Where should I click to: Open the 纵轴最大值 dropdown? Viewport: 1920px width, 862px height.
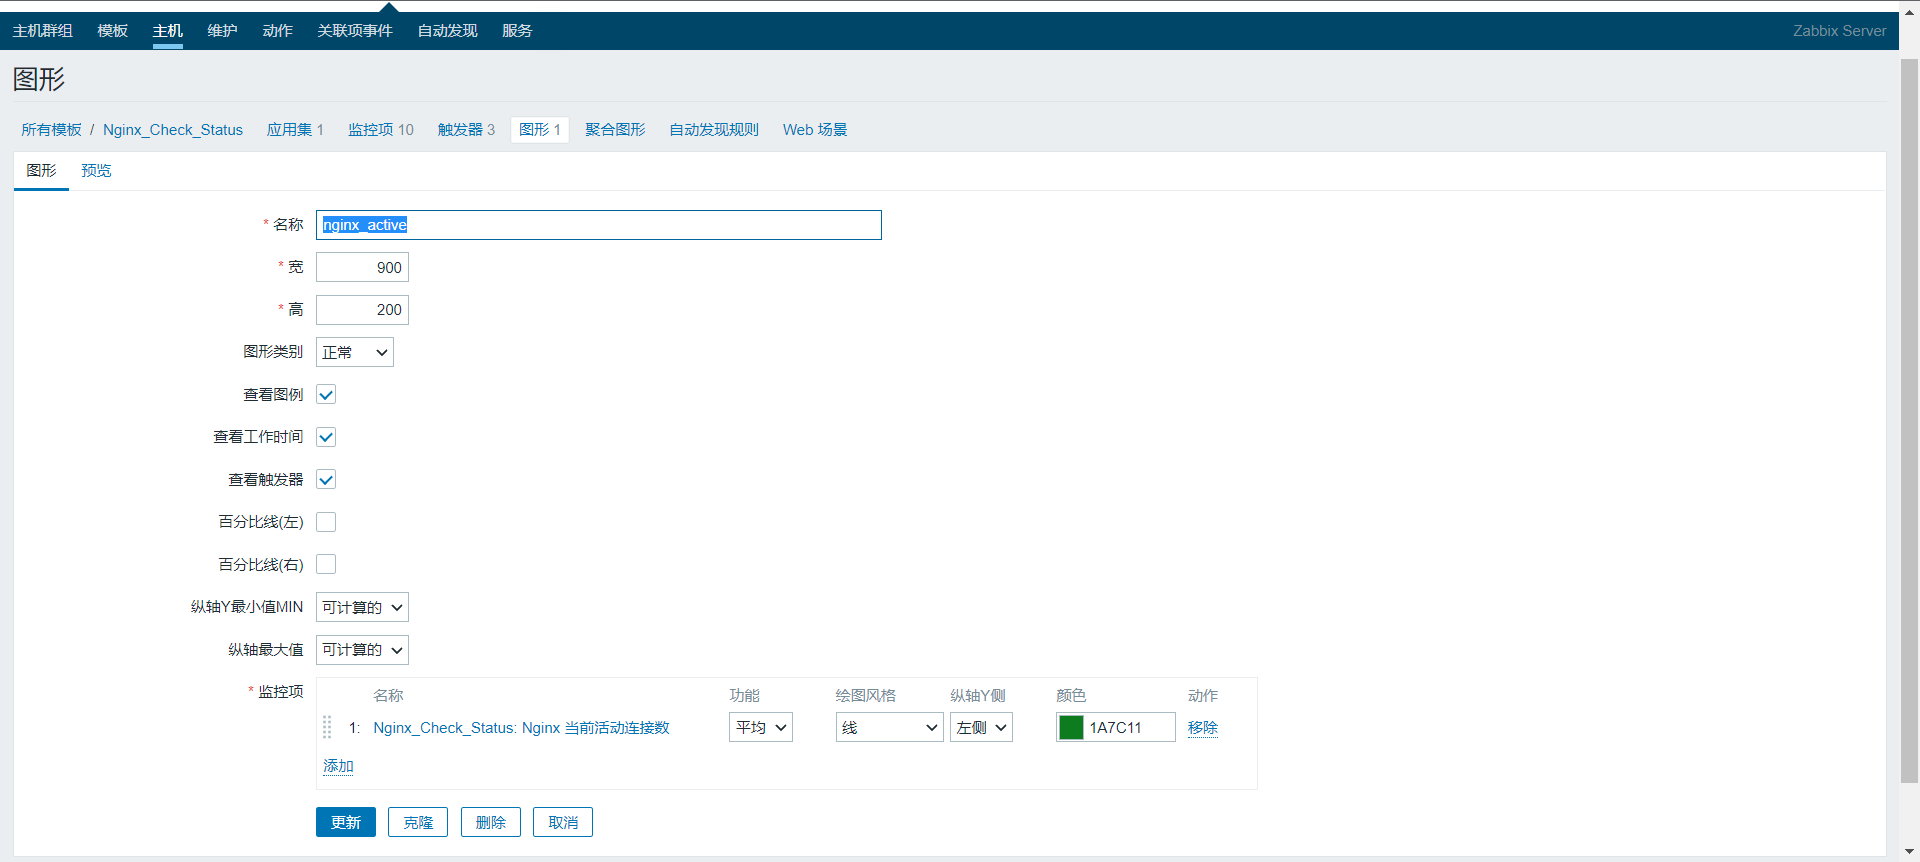[x=362, y=650]
